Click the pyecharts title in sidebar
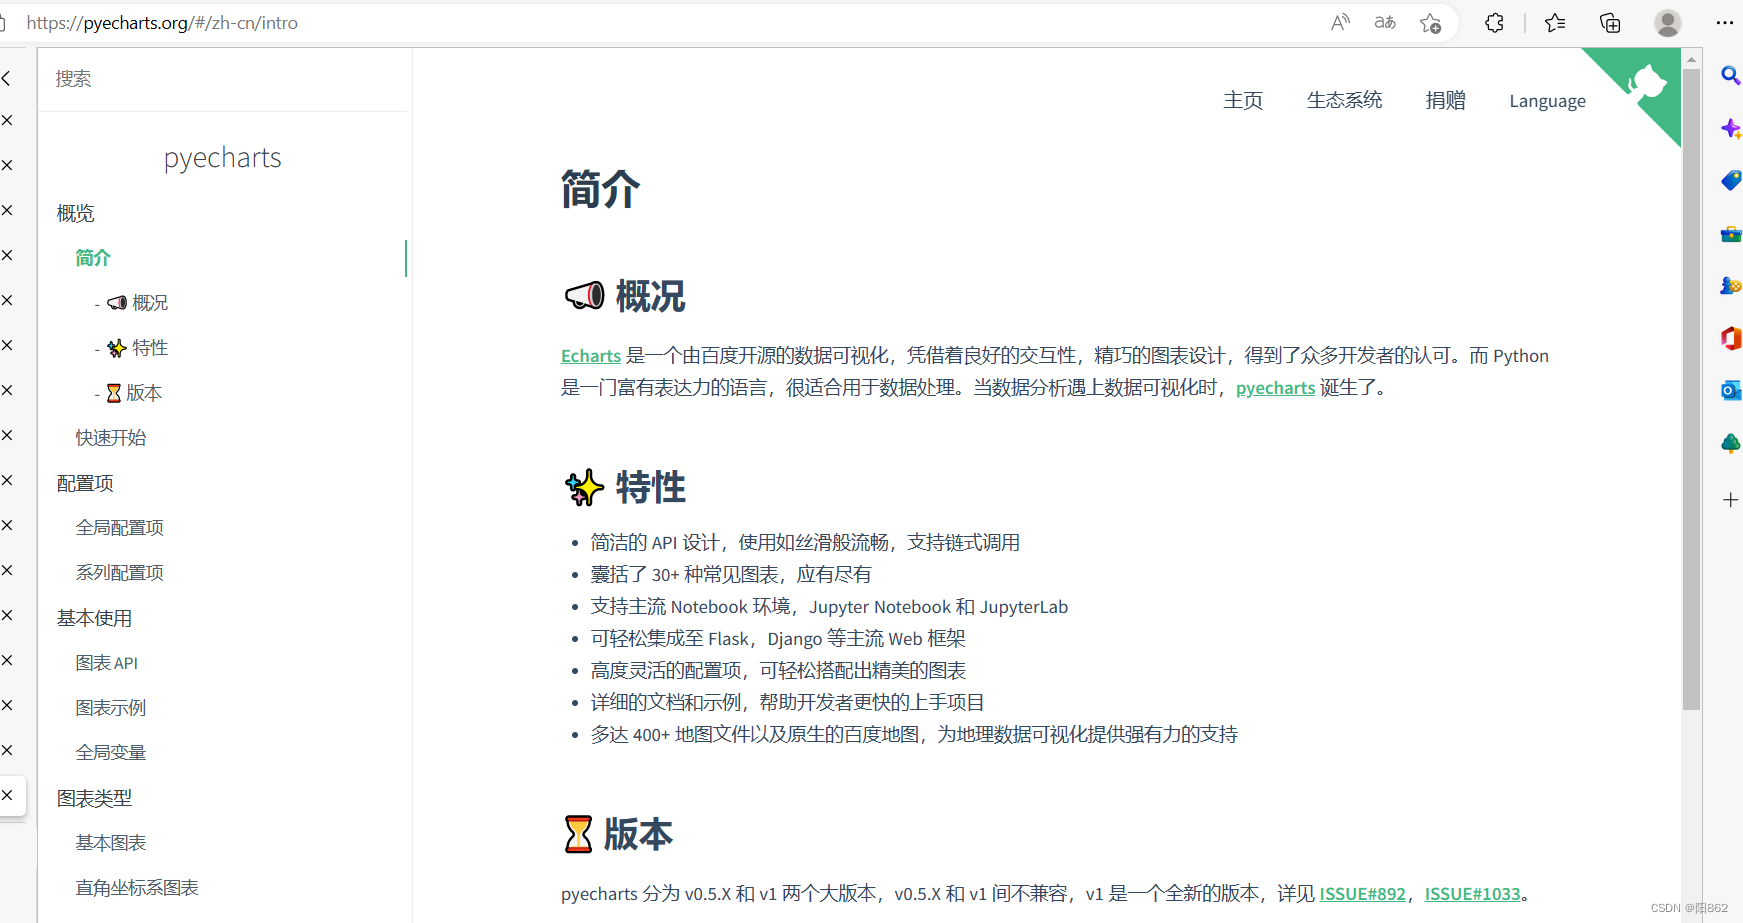Viewport: 1743px width, 923px height. point(223,158)
